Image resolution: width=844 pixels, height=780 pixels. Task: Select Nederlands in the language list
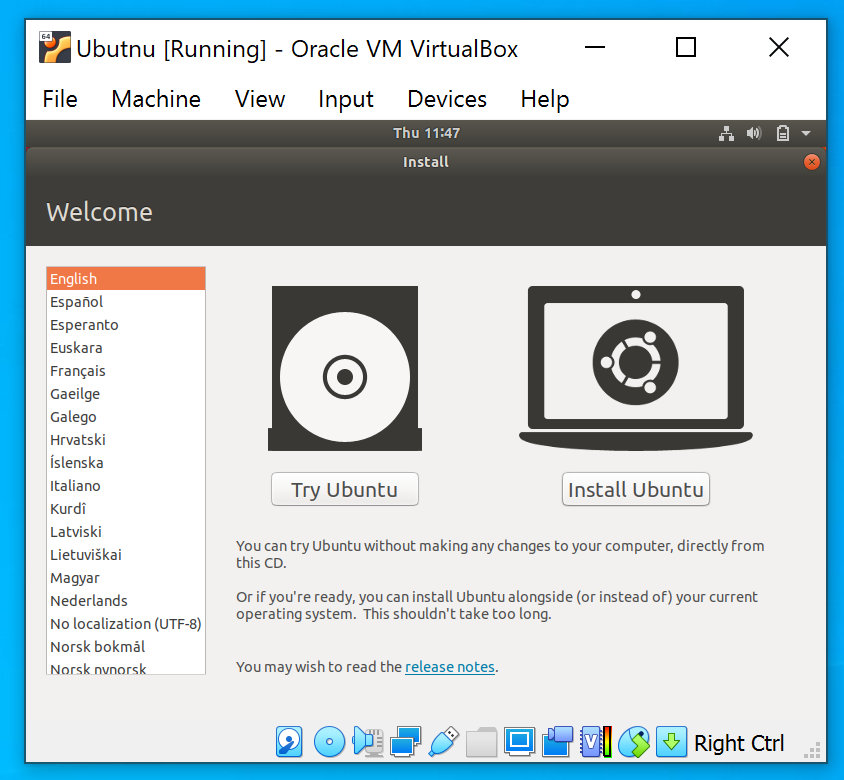(126, 601)
